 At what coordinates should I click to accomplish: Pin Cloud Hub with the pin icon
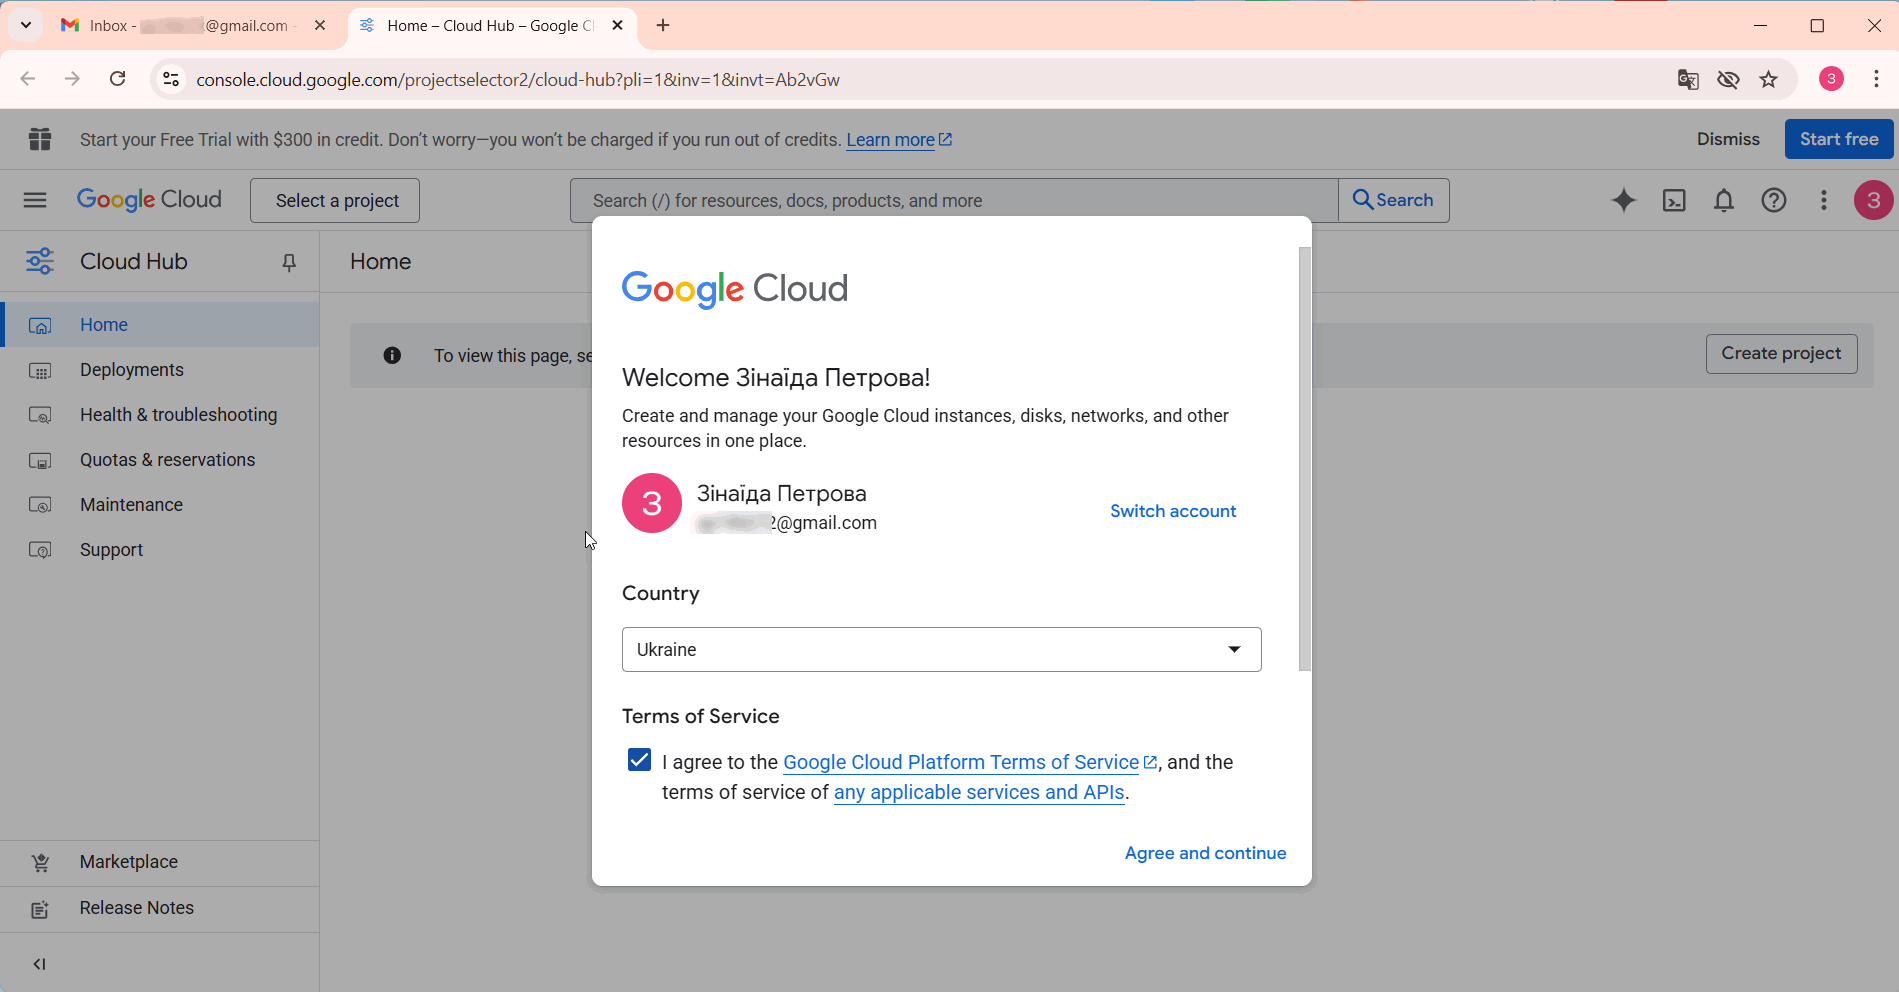coord(289,262)
